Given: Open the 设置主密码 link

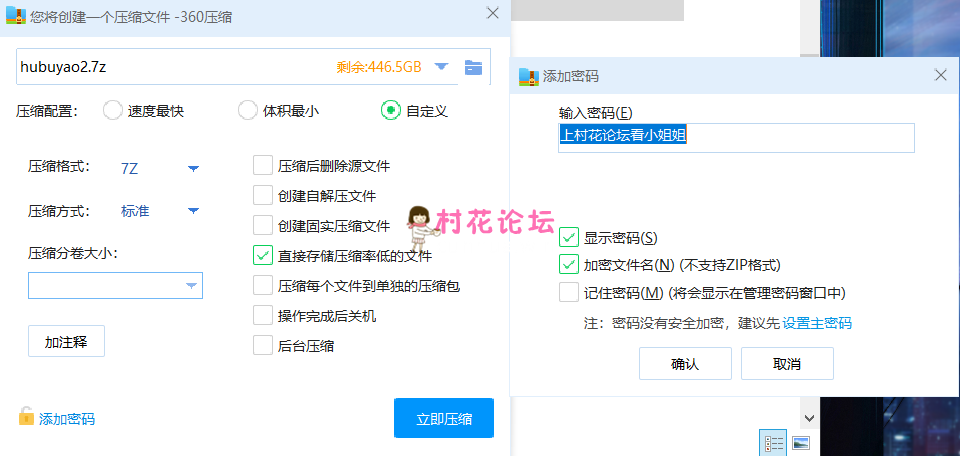Looking at the screenshot, I should pos(817,323).
